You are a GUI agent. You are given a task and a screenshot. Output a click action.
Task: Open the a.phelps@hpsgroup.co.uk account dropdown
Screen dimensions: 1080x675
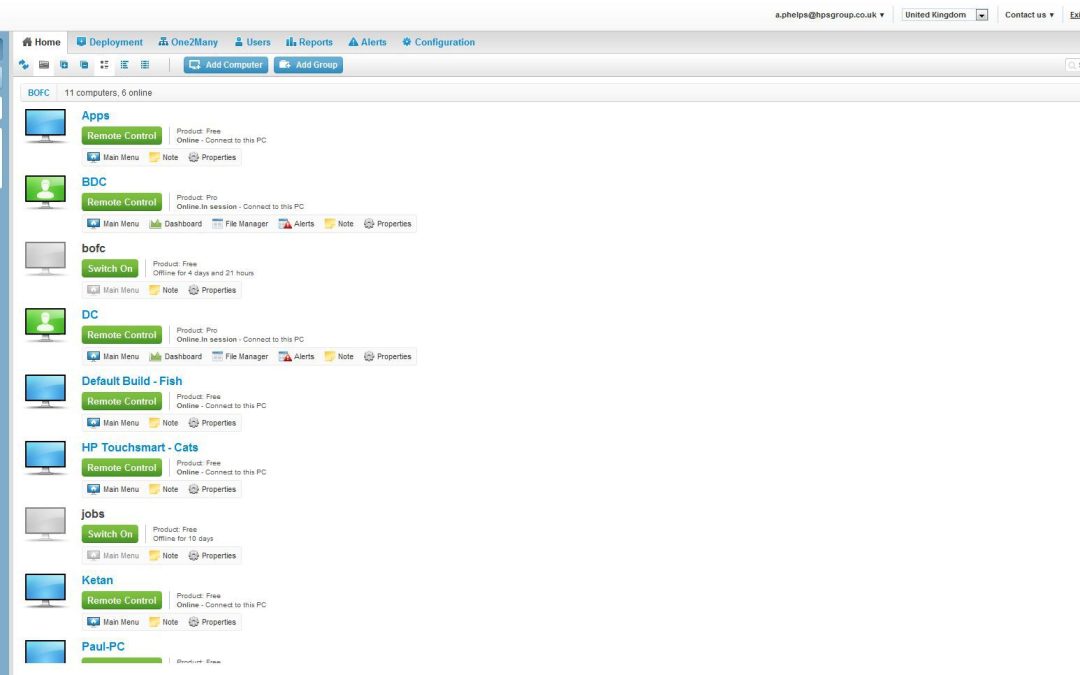pyautogui.click(x=829, y=14)
